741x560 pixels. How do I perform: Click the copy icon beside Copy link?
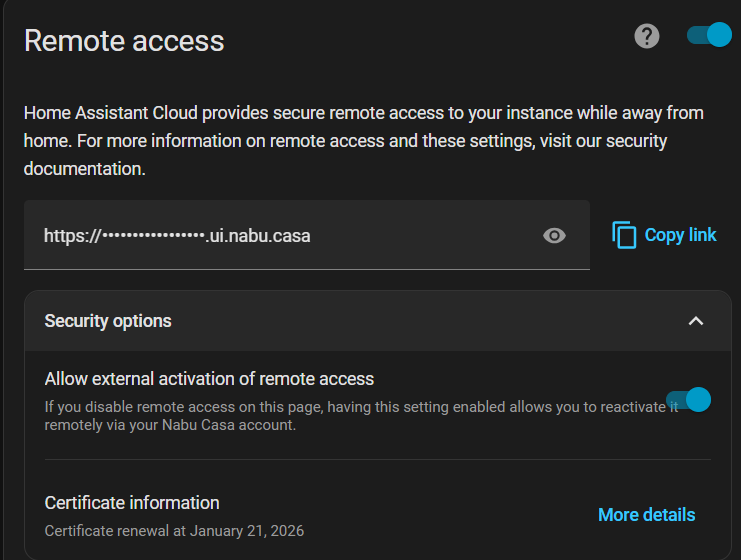pyautogui.click(x=624, y=235)
